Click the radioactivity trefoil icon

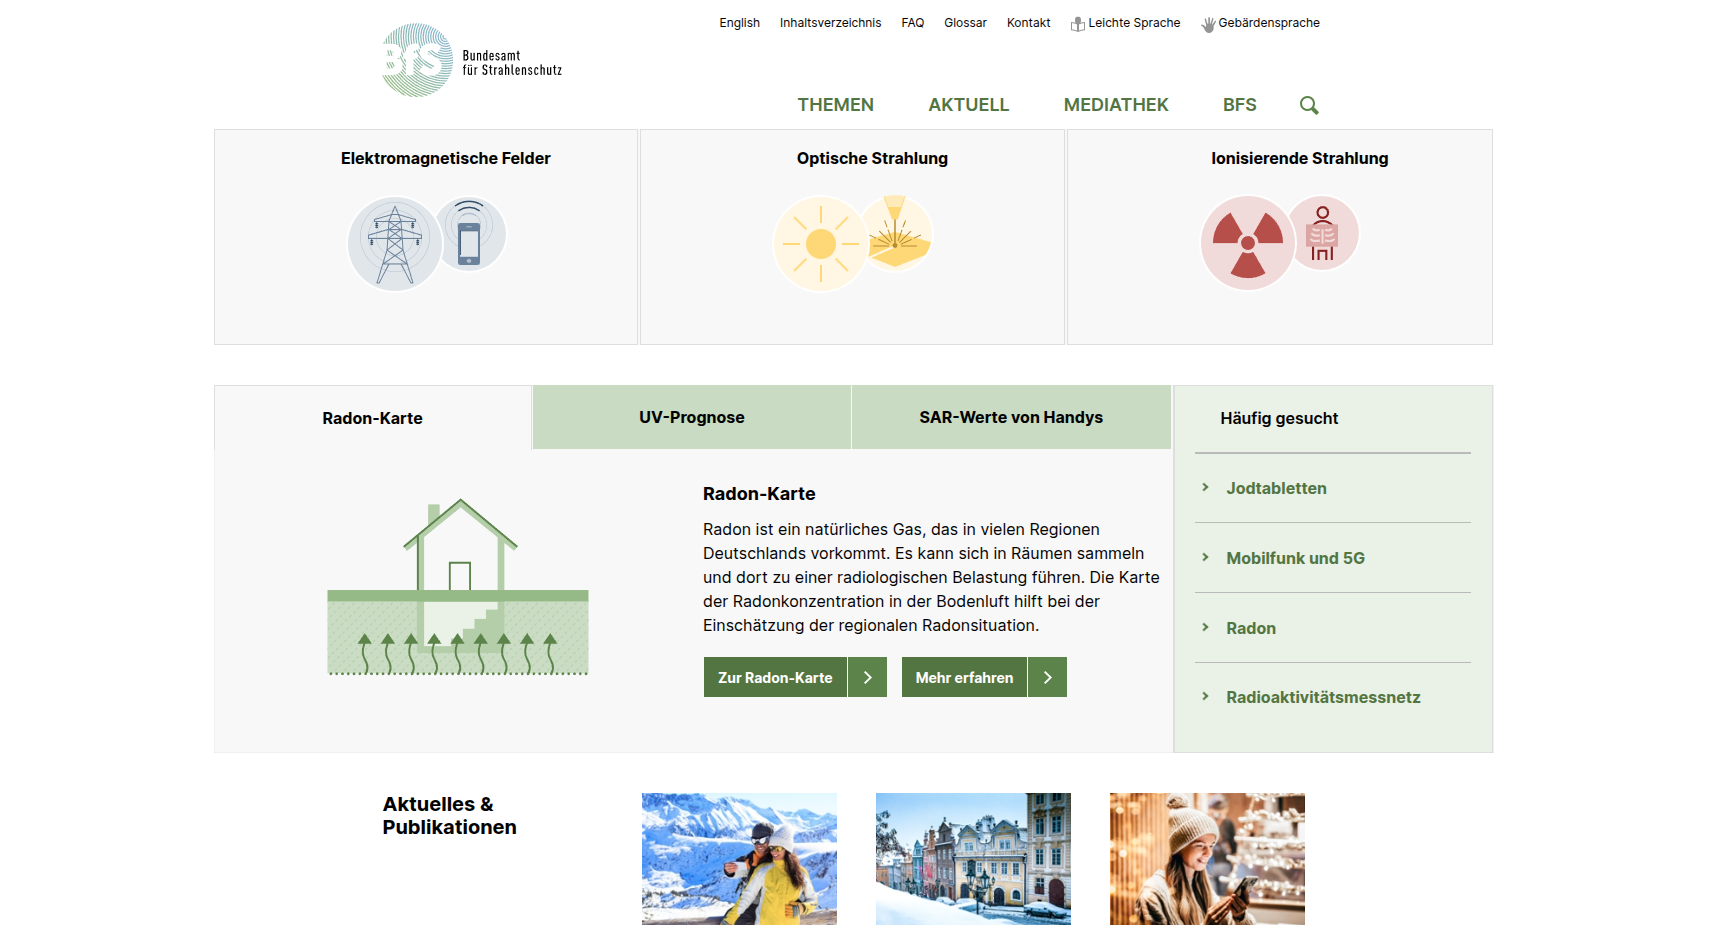click(1247, 243)
